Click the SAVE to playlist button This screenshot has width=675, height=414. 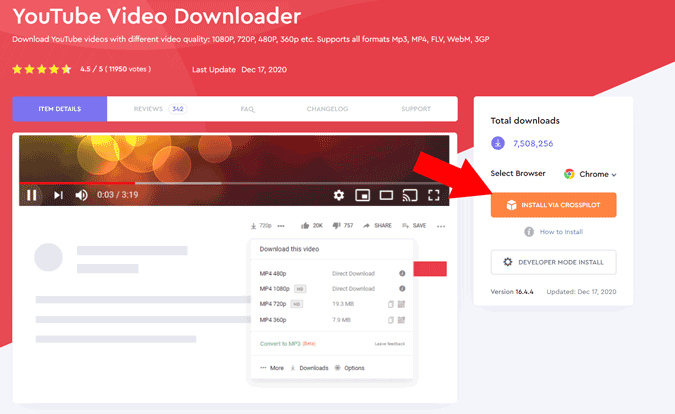pos(414,226)
